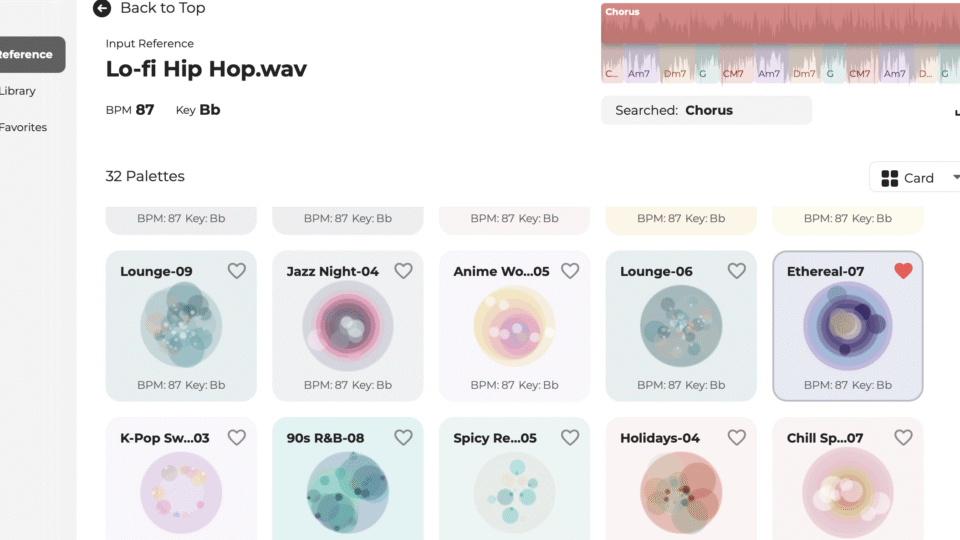Open the Card view dropdown arrow
This screenshot has height=540, width=960.
click(x=955, y=178)
